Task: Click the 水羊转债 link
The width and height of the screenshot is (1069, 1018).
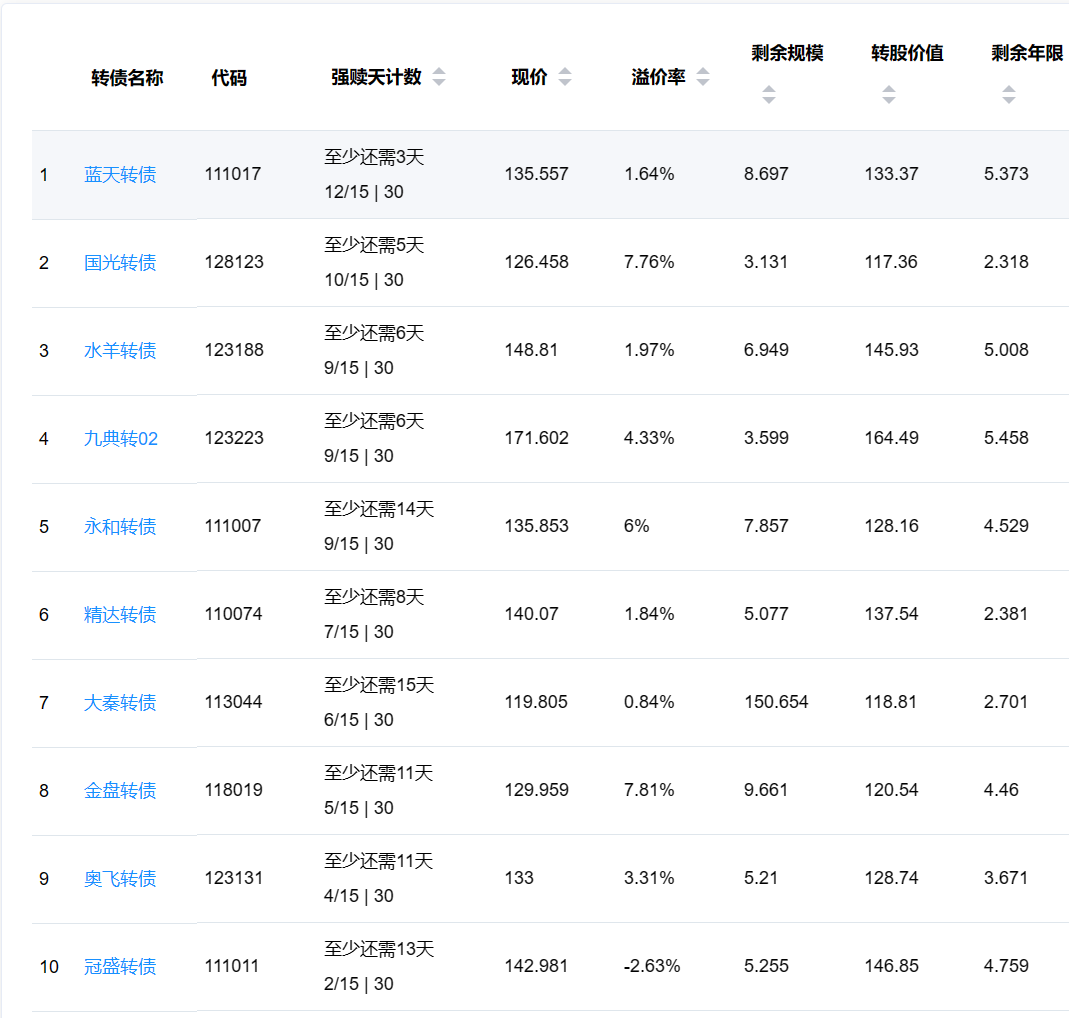Action: click(120, 351)
